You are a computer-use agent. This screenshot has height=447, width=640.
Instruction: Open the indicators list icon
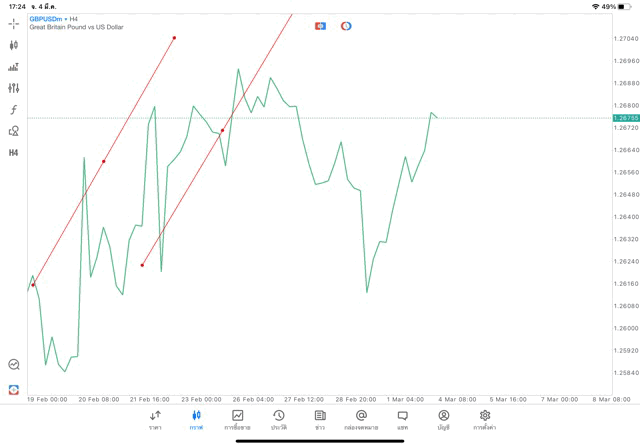coord(14,67)
